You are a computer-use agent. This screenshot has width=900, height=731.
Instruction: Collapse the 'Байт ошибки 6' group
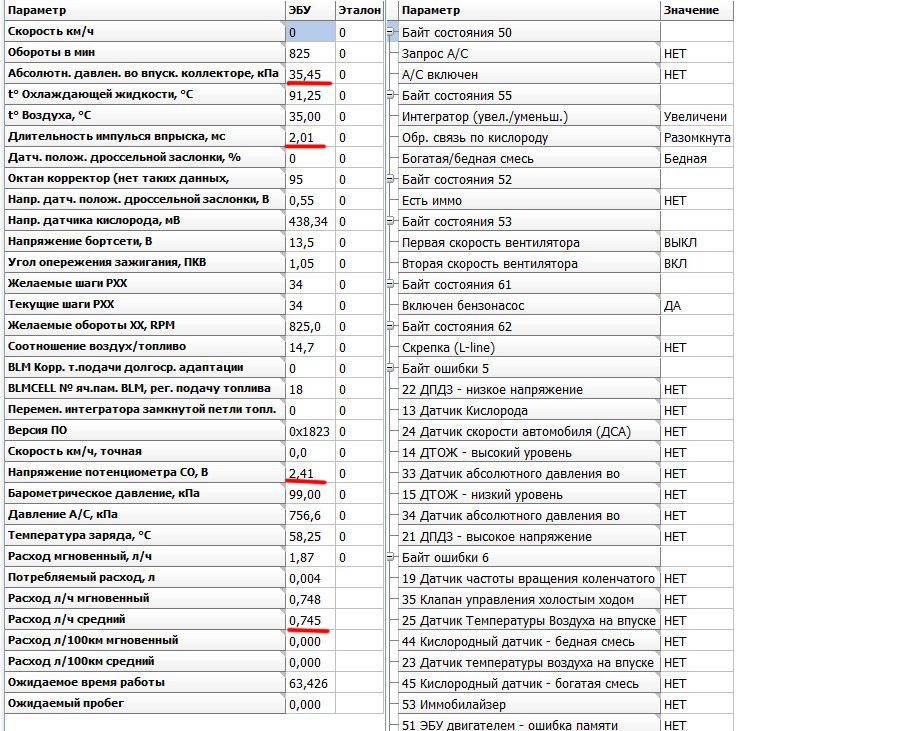pyautogui.click(x=391, y=557)
